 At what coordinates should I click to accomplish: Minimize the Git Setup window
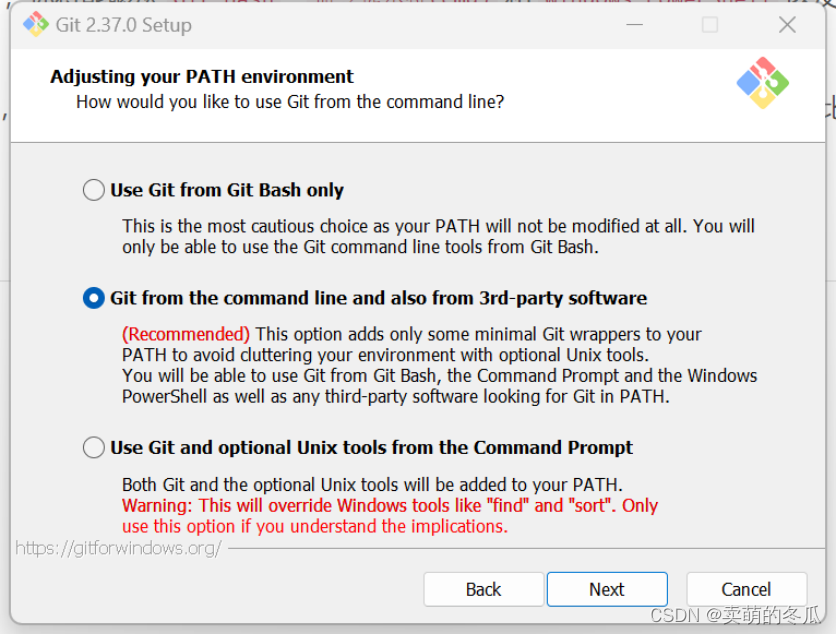point(634,25)
